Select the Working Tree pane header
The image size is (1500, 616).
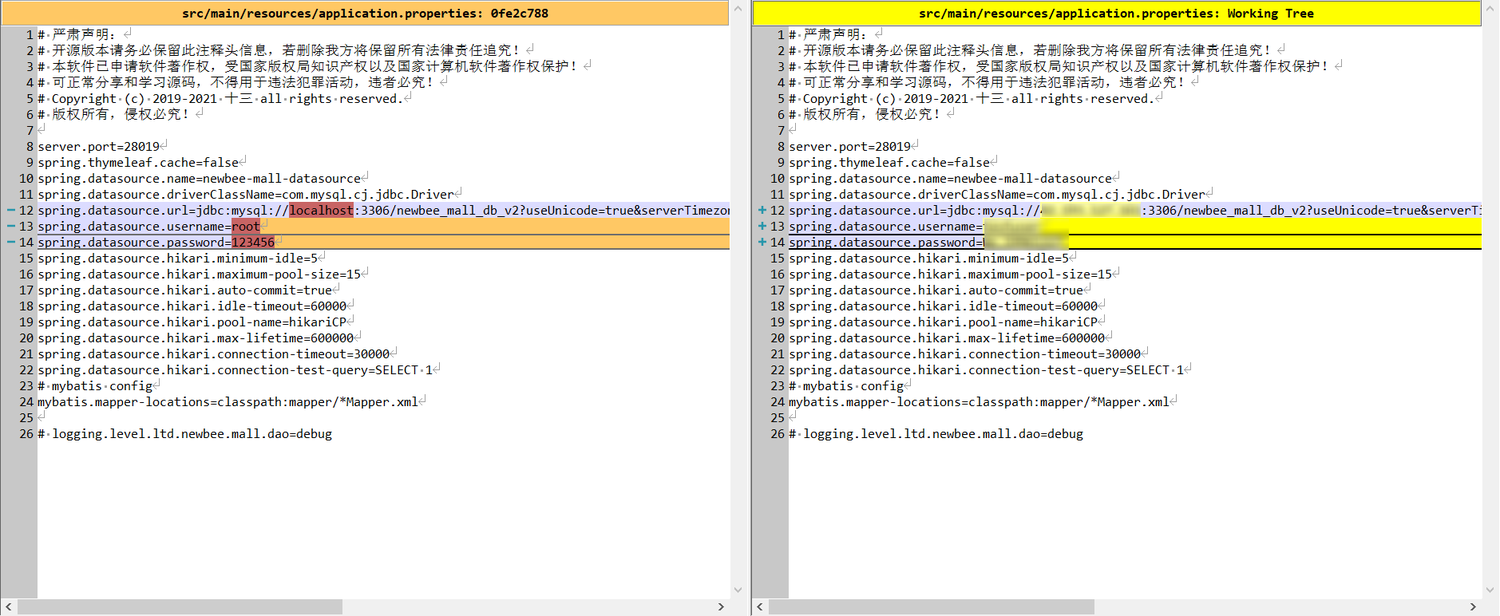1116,13
